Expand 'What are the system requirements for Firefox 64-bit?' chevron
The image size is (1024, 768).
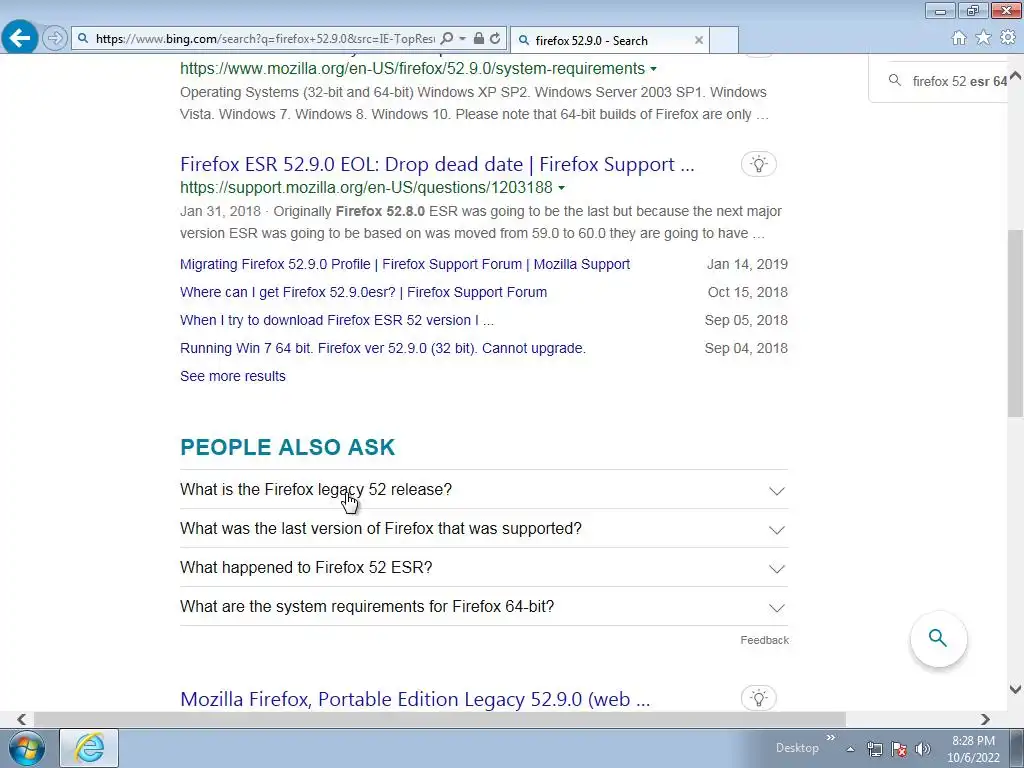coord(776,609)
